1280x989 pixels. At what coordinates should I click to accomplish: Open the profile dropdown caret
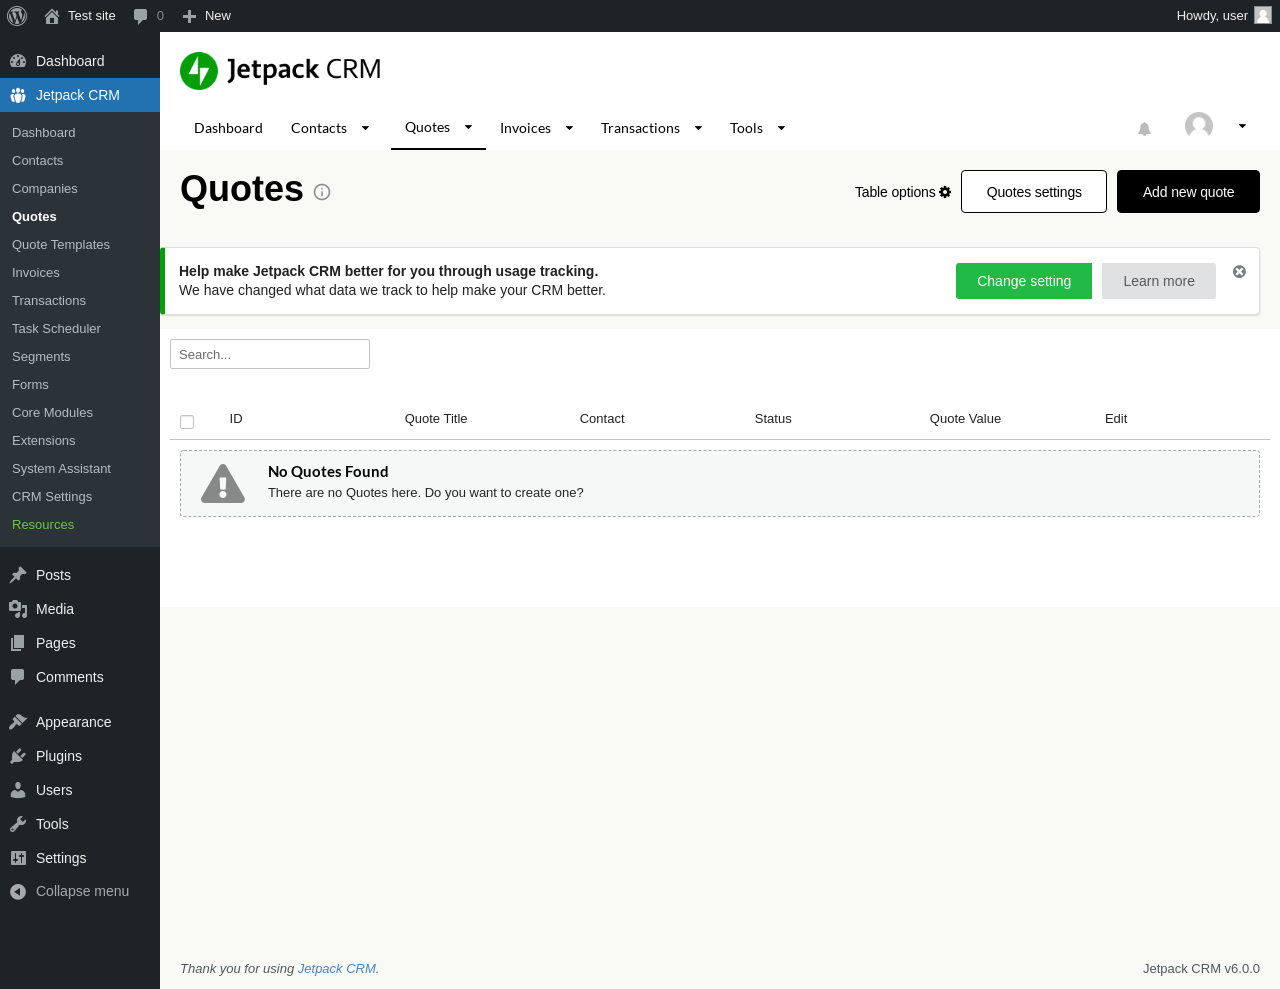tap(1242, 126)
